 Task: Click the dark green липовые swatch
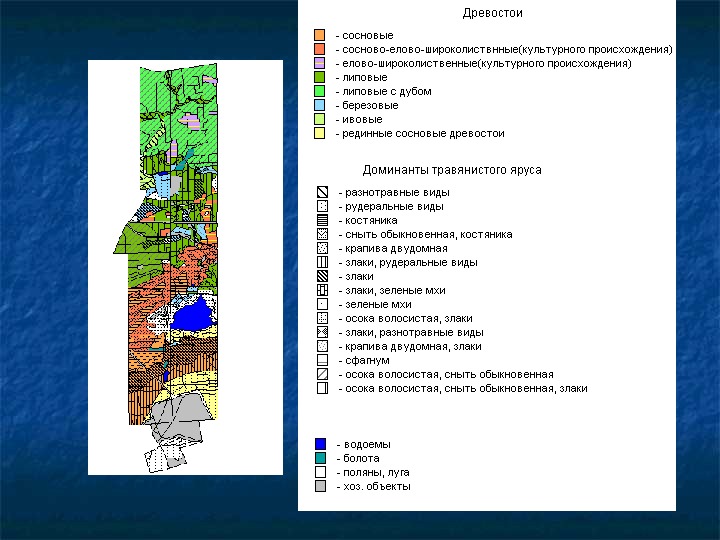click(x=320, y=77)
